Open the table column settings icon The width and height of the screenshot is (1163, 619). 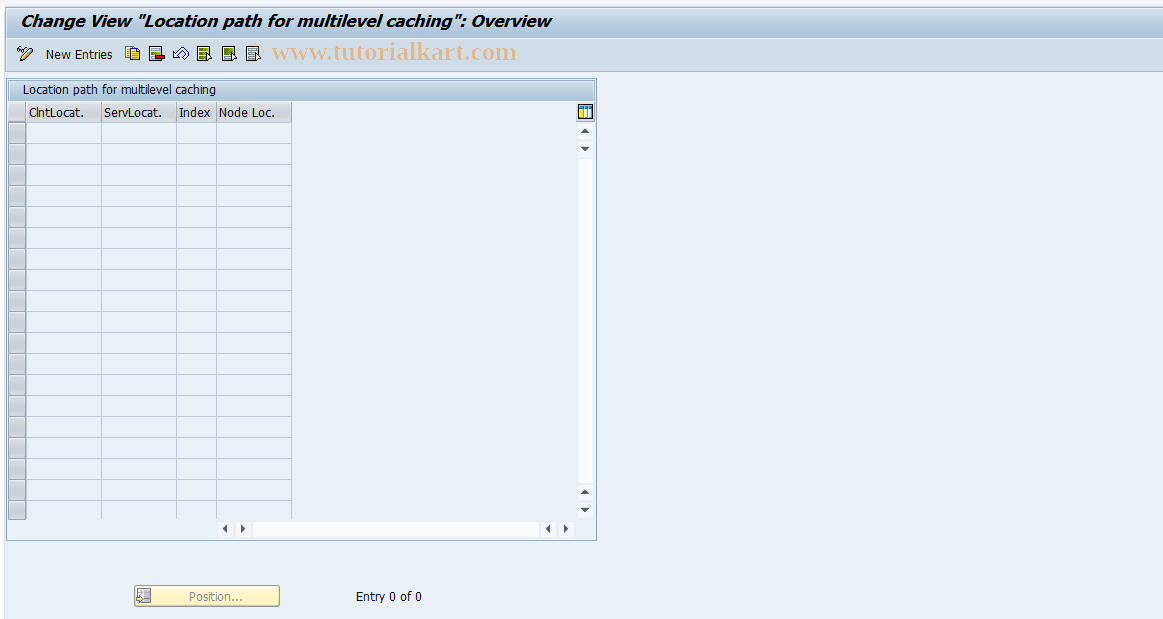pyautogui.click(x=585, y=112)
